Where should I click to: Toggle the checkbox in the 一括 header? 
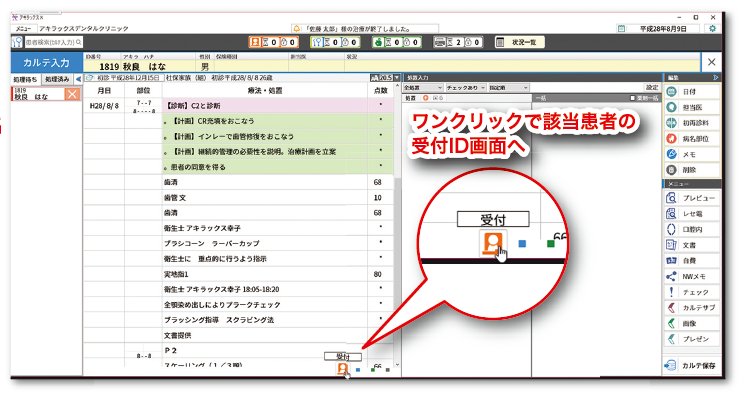coord(632,98)
